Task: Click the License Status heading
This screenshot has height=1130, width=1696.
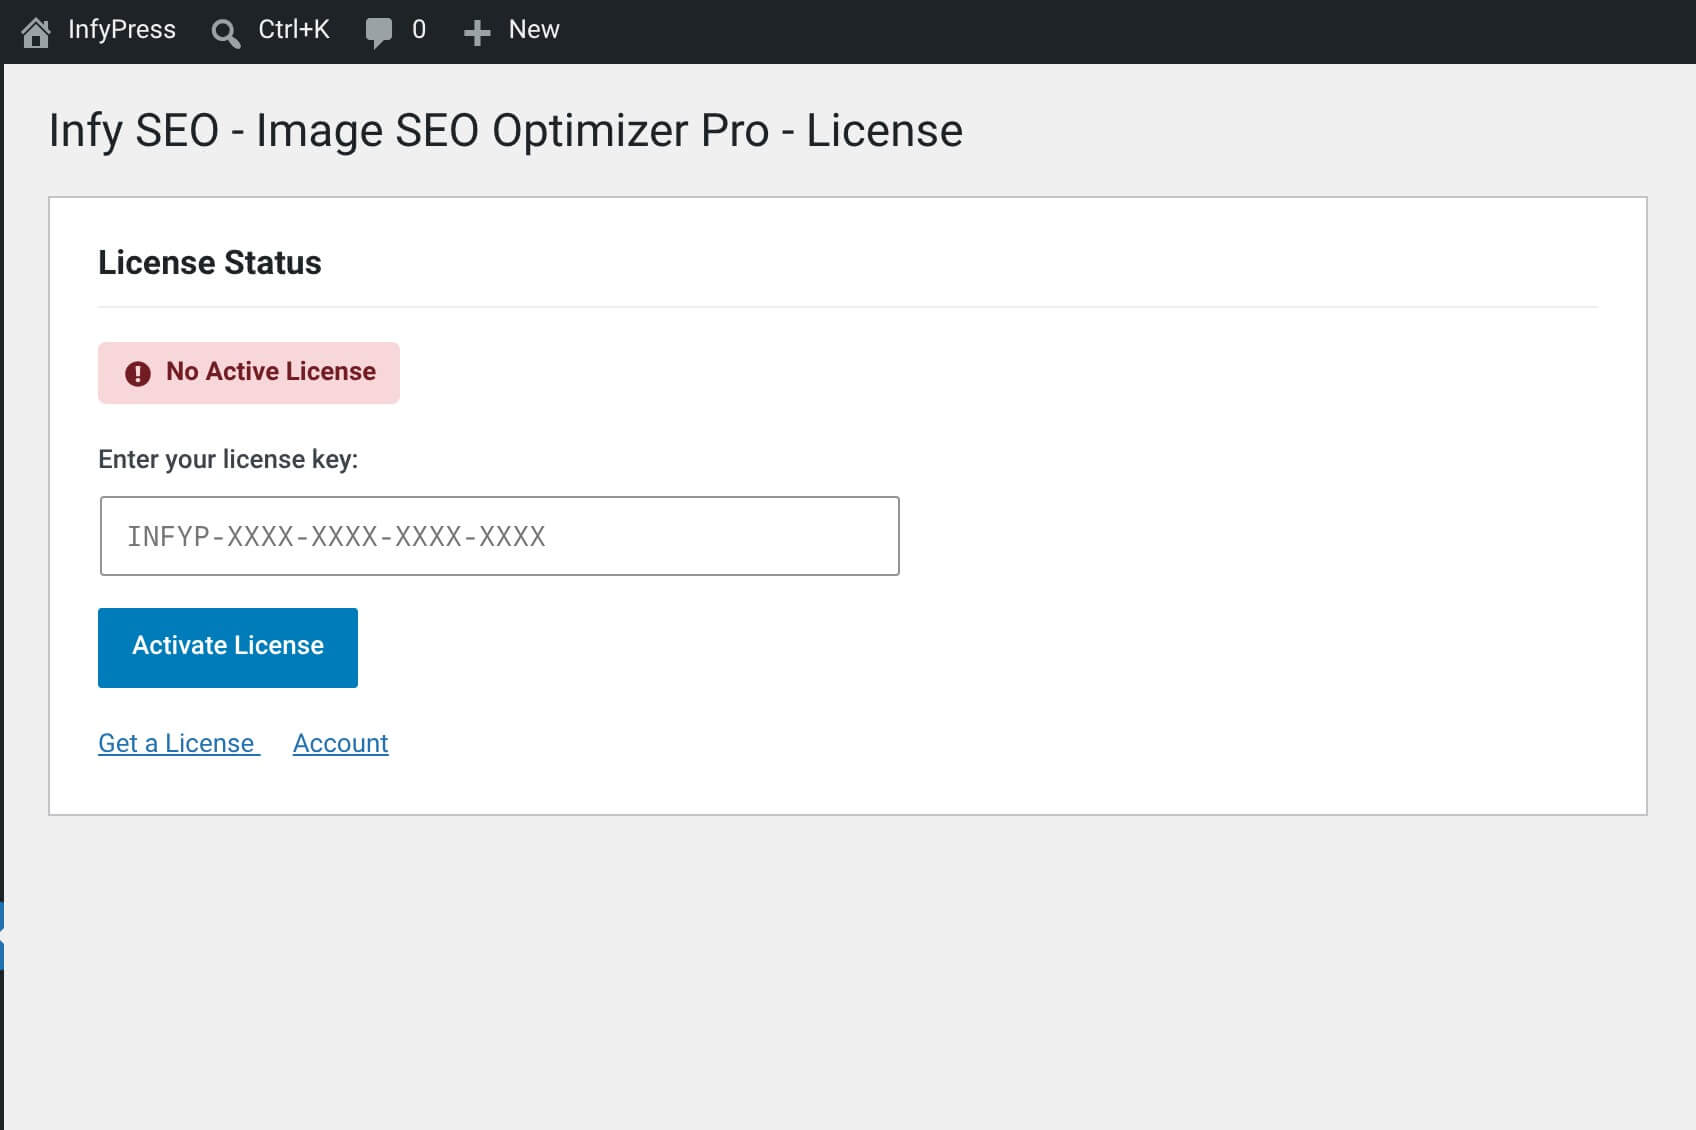Action: (x=210, y=263)
